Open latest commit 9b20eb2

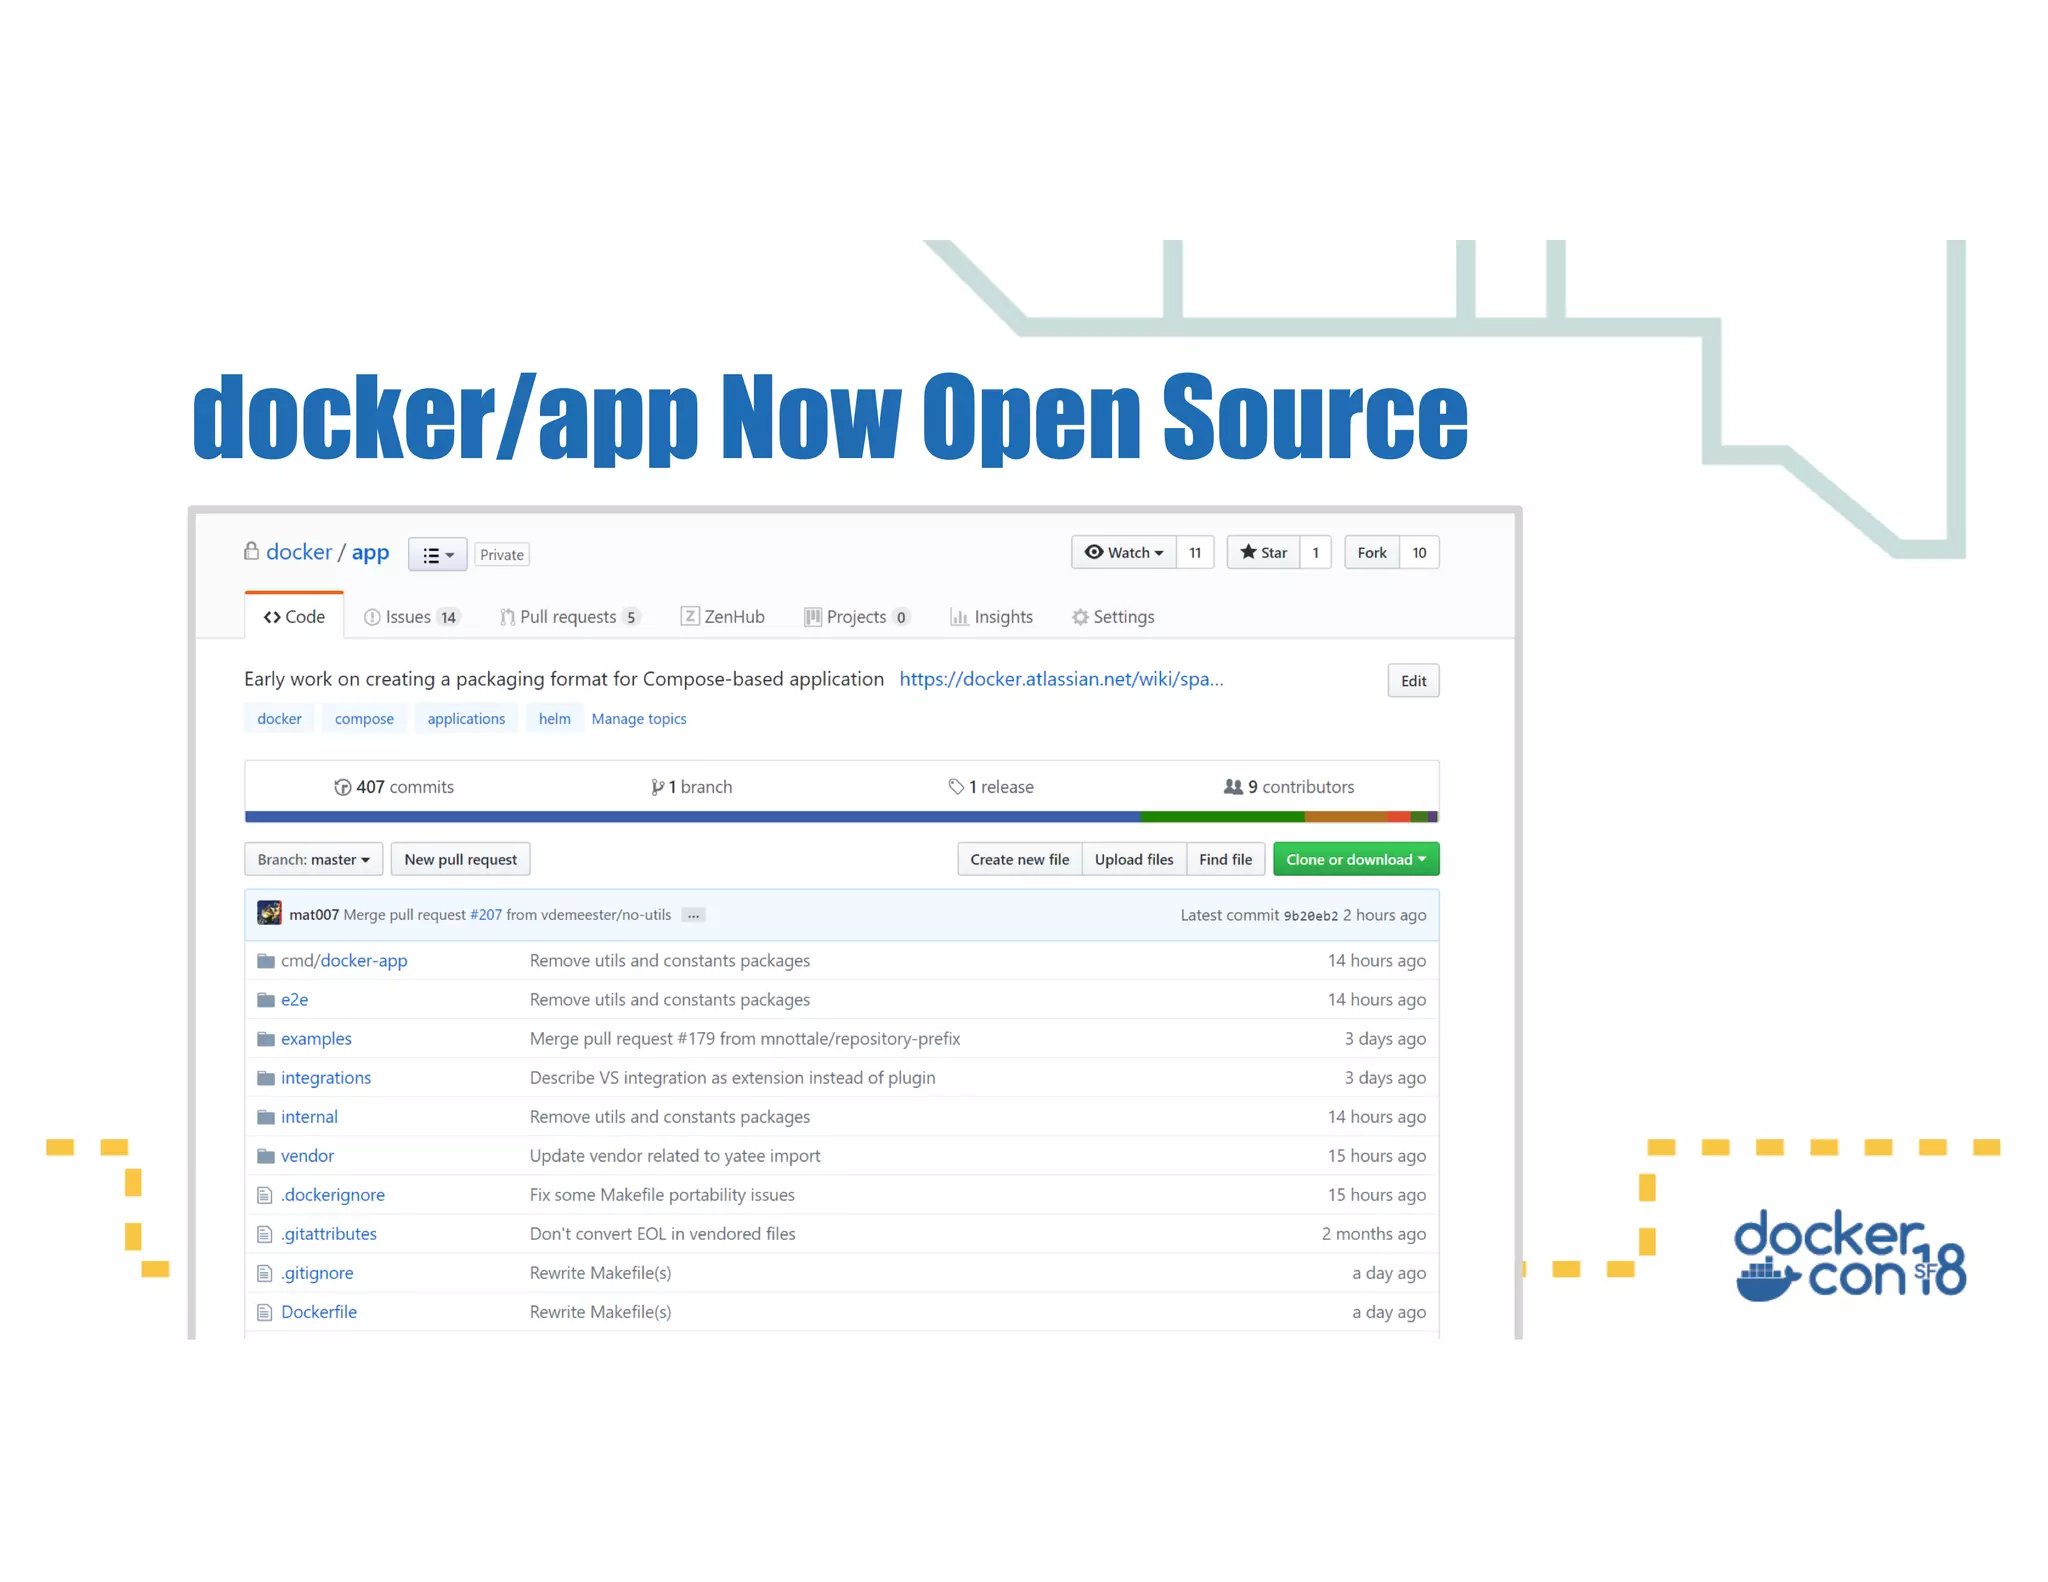tap(1310, 916)
